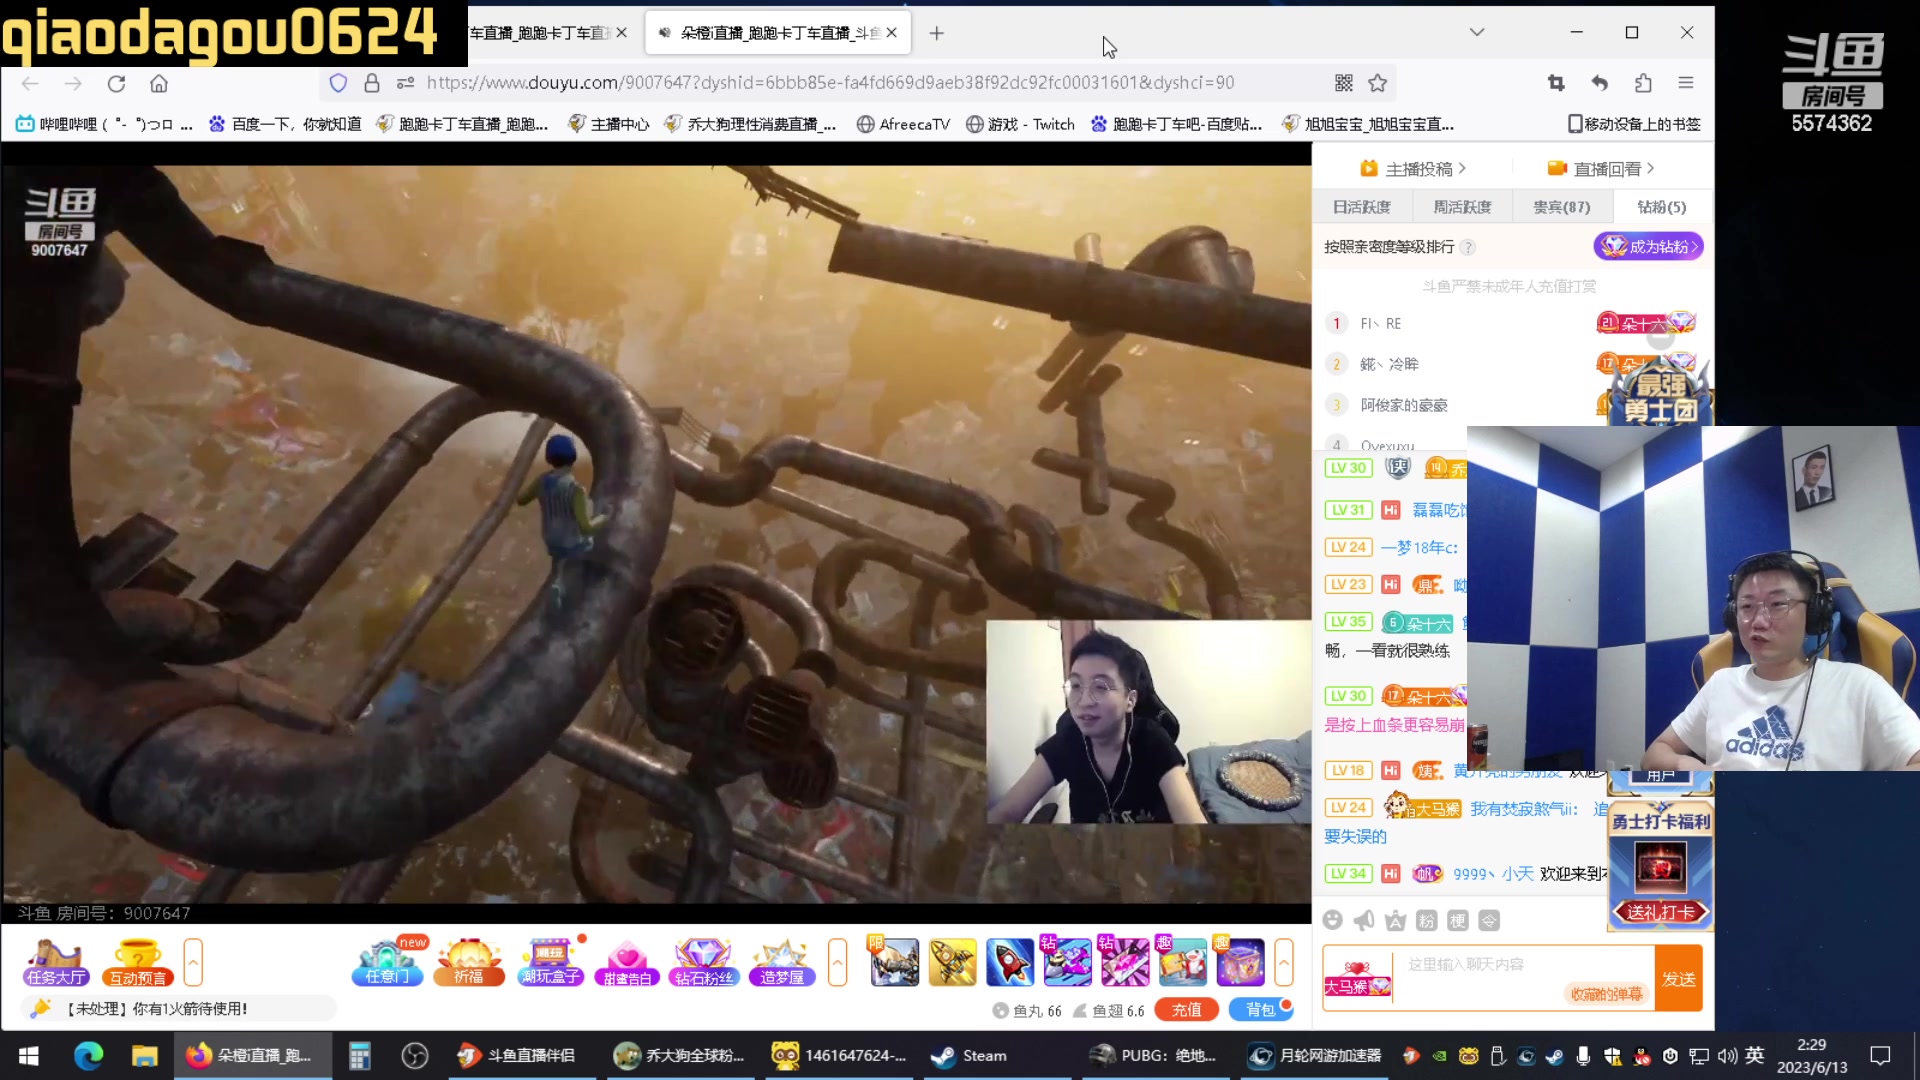This screenshot has height=1080, width=1920.
Task: Switch to 钻粉(5) tab
Action: pyautogui.click(x=1662, y=207)
